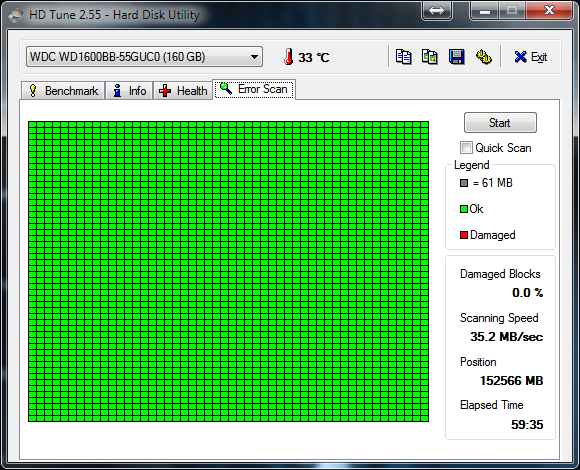The height and width of the screenshot is (470, 580).
Task: Open the Info tab
Action: (x=129, y=91)
